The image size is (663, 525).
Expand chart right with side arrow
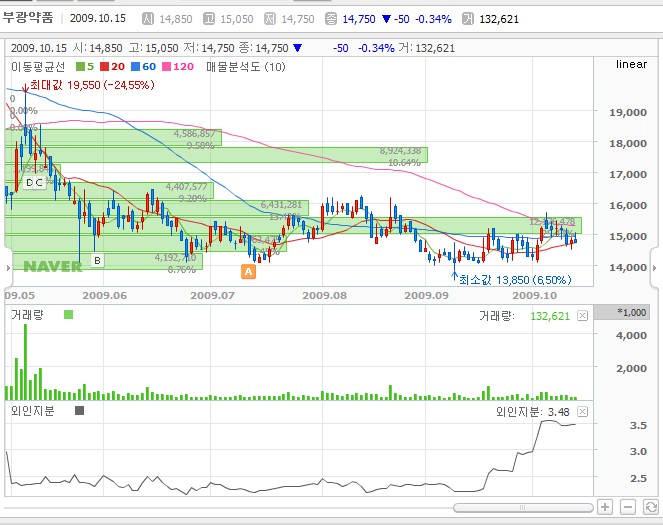point(655,268)
